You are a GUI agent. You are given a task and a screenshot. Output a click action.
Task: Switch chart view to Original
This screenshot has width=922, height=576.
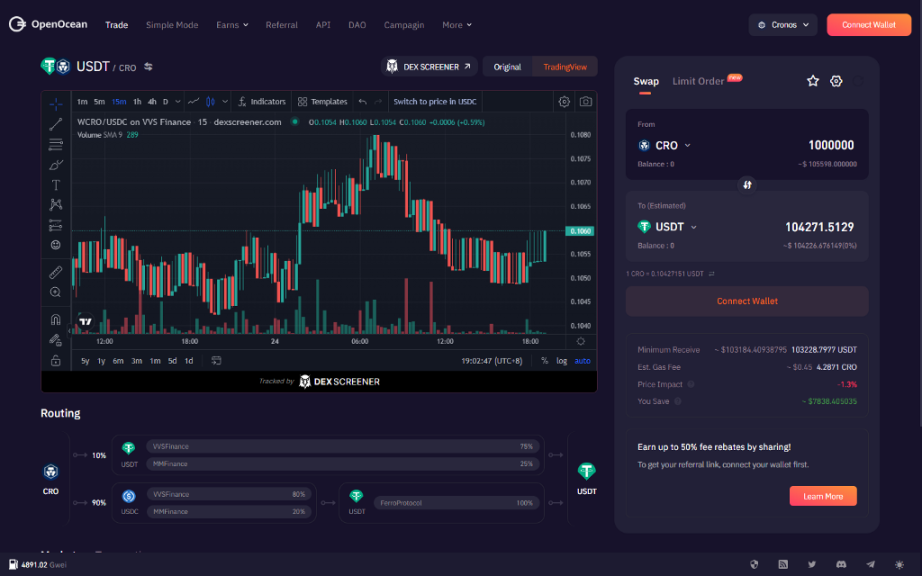[507, 67]
